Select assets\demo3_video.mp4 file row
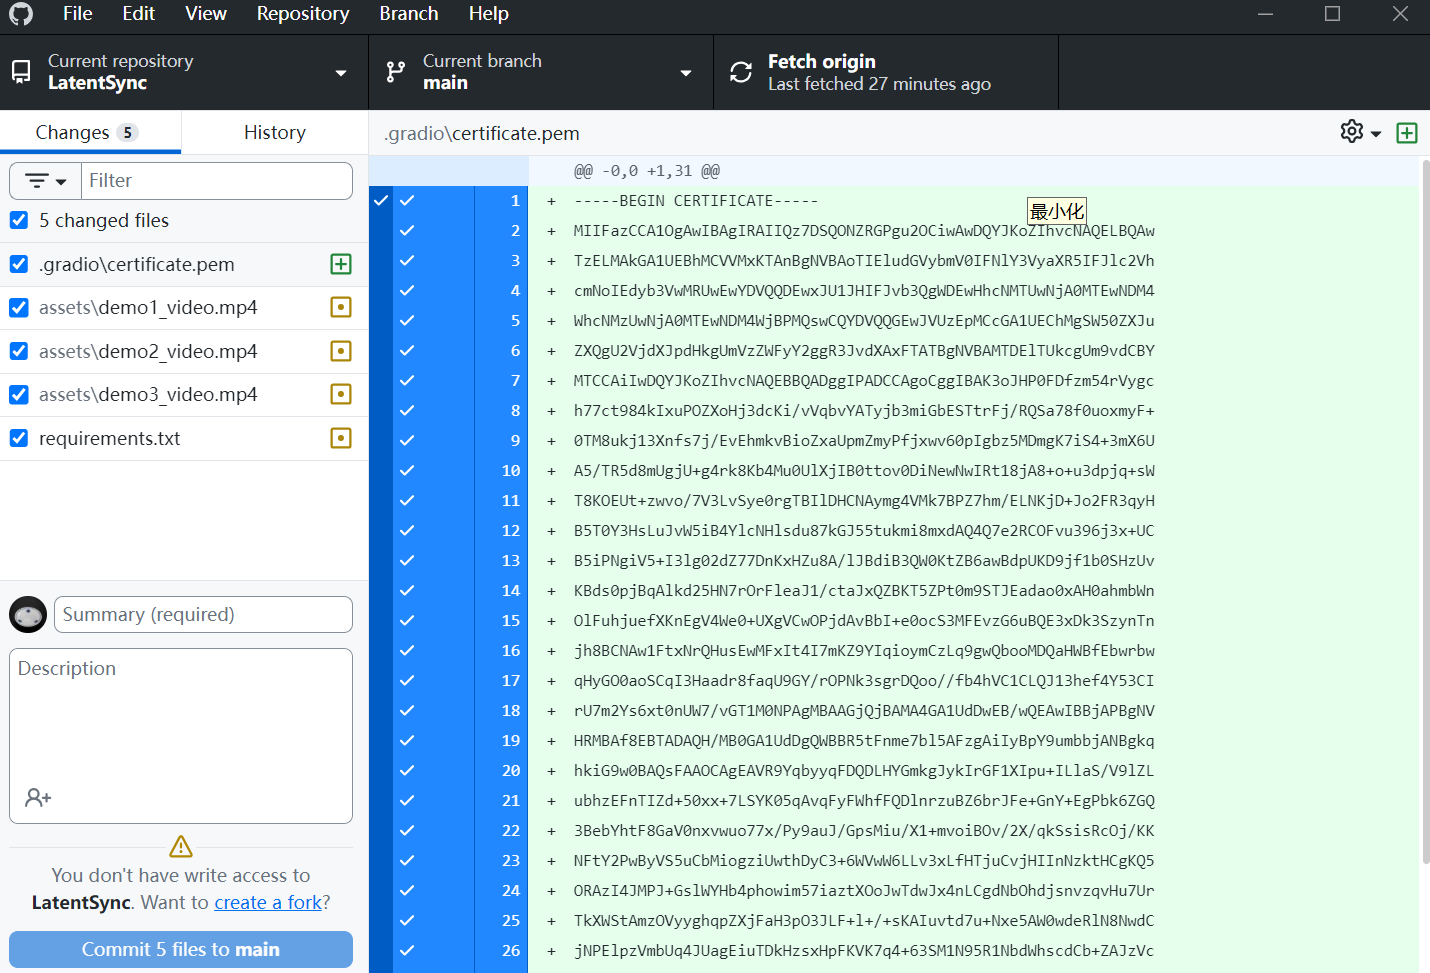This screenshot has height=973, width=1430. 184,394
